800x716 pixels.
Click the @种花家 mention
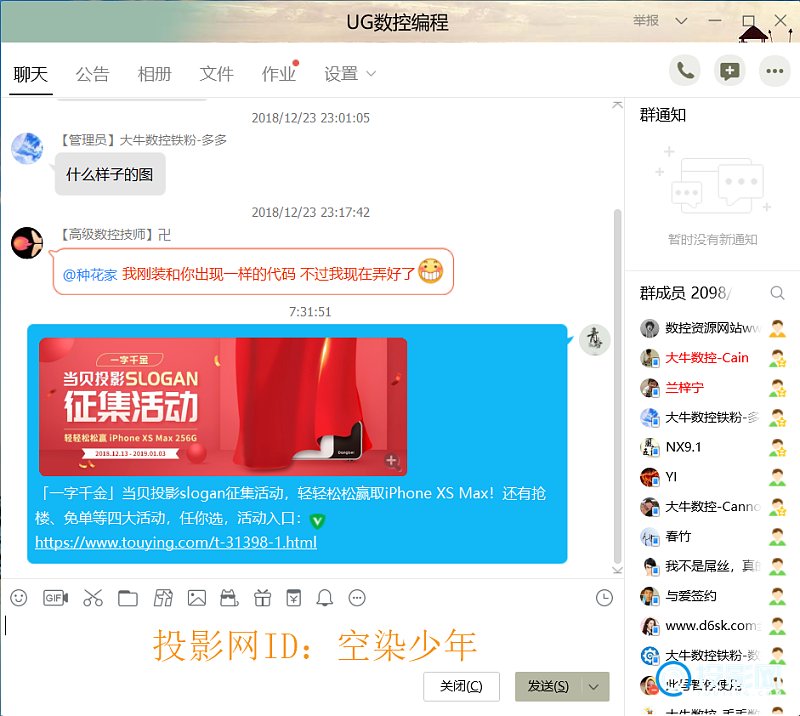coord(90,275)
